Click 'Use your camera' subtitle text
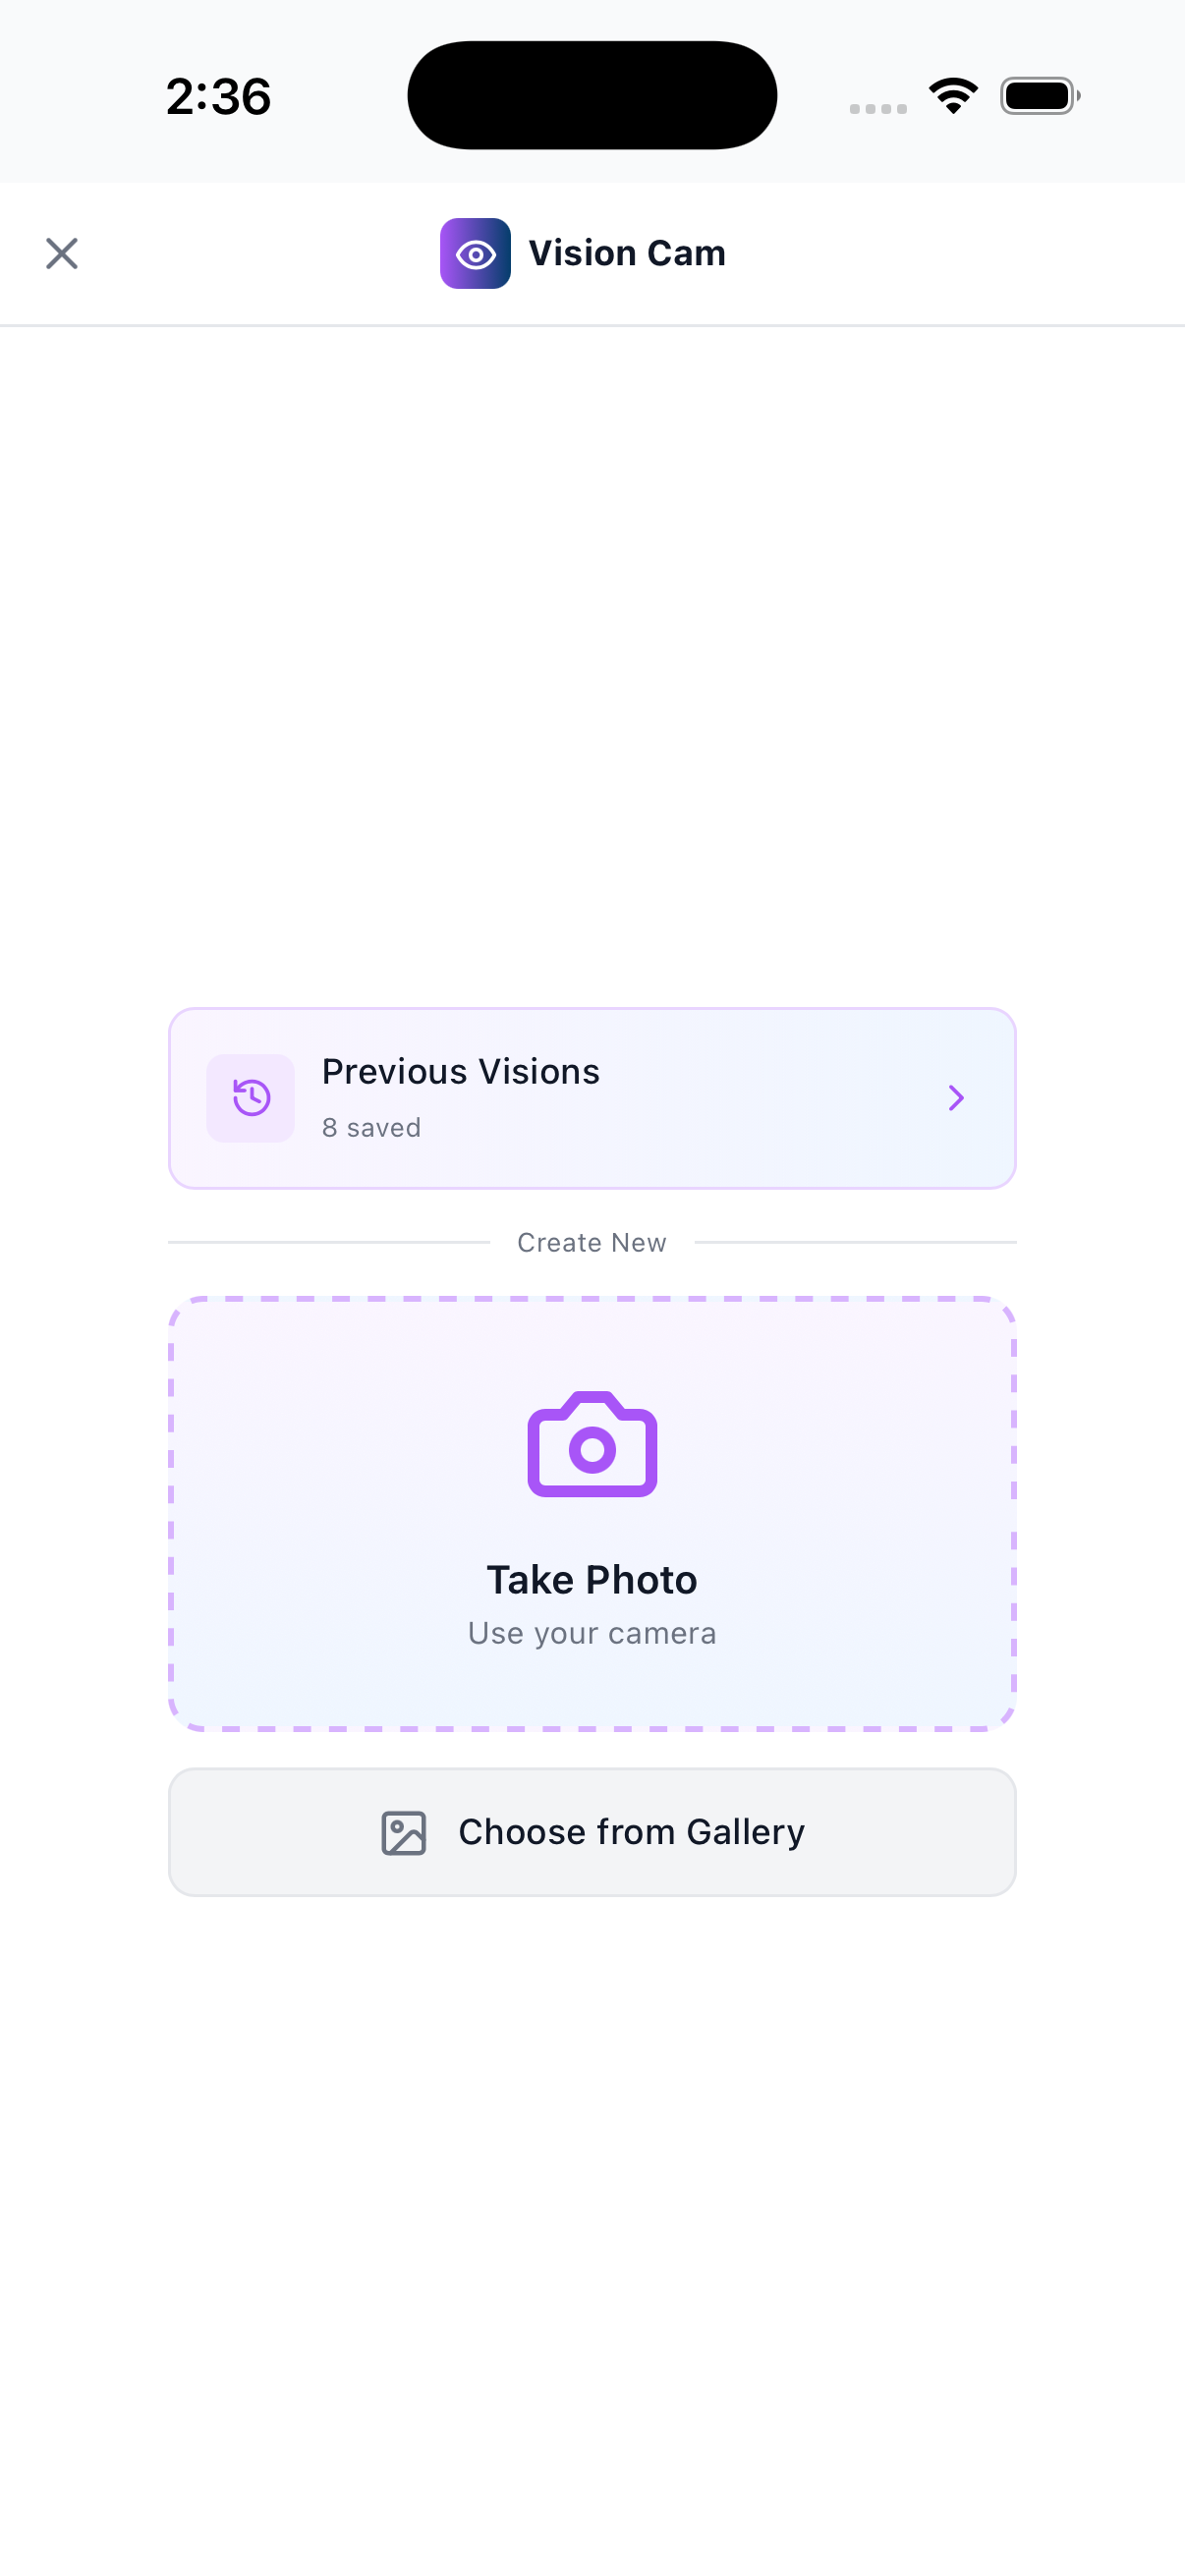The width and height of the screenshot is (1185, 2576). pyautogui.click(x=592, y=1632)
